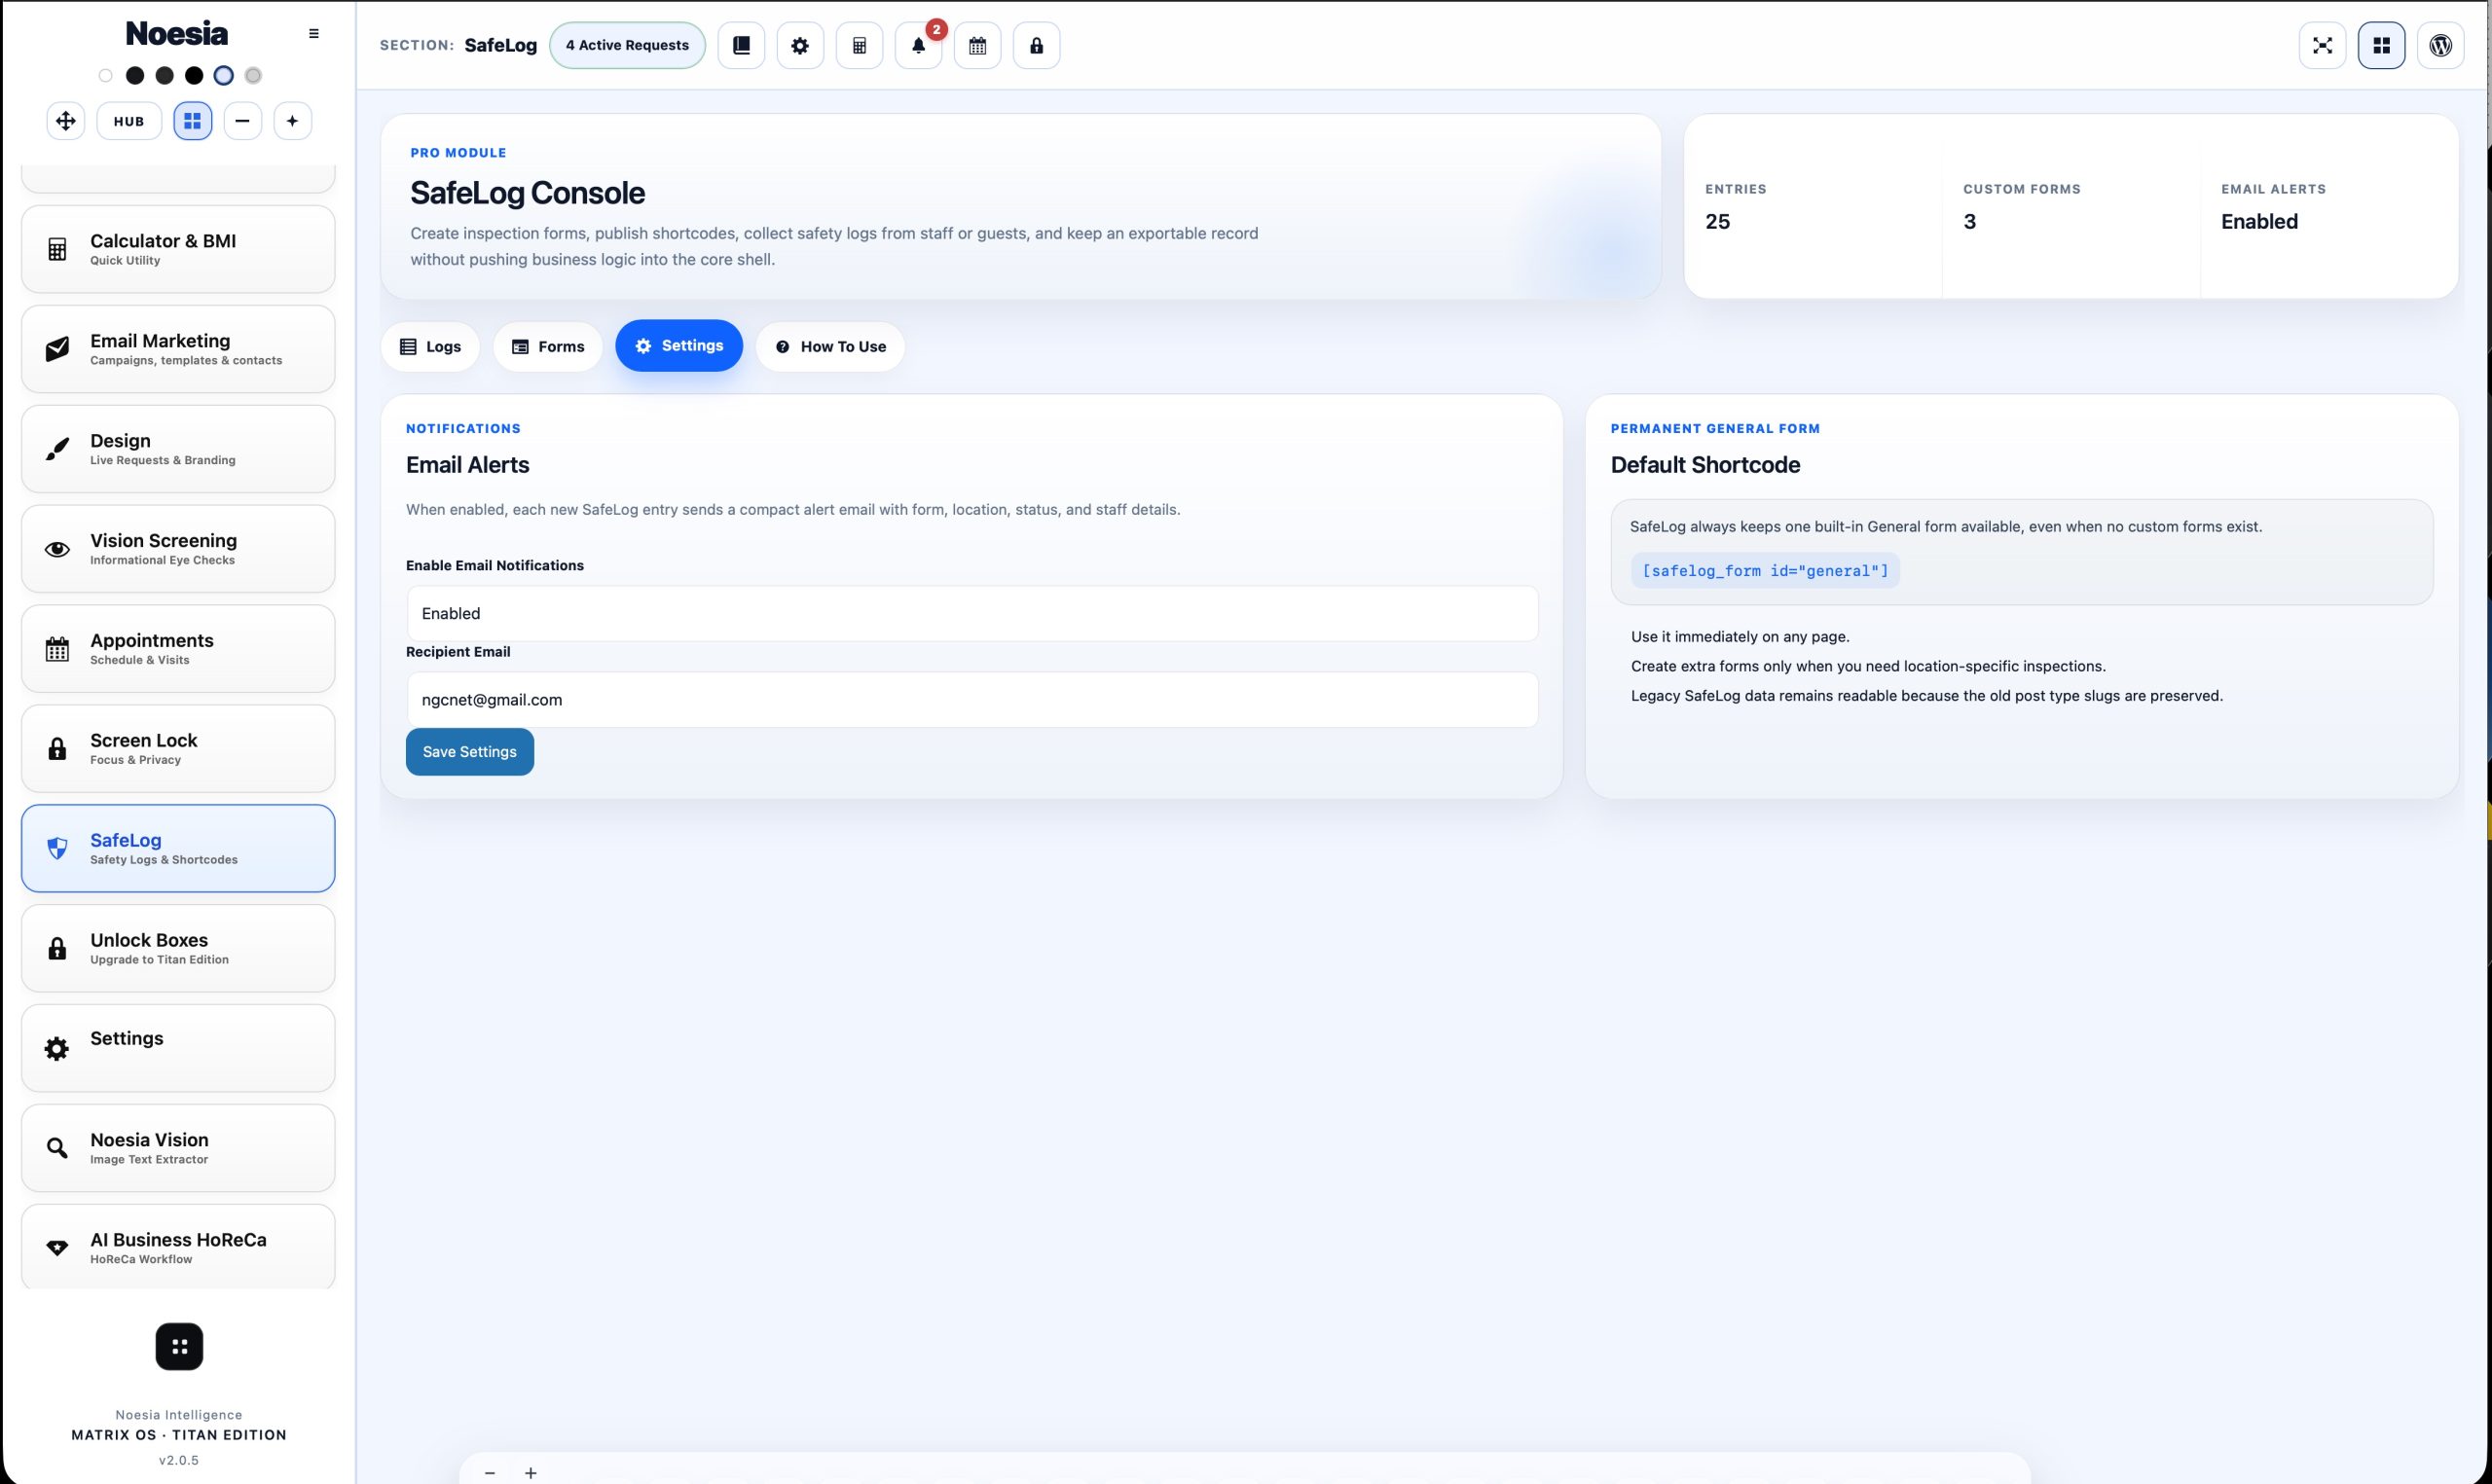The image size is (2492, 1484).
Task: Open notifications bell with badge 2
Action: click(918, 45)
